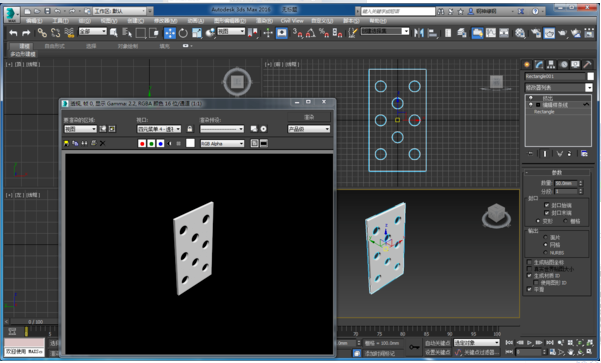601x363 pixels.
Task: Select 变形 morph radio button
Action: [539, 221]
